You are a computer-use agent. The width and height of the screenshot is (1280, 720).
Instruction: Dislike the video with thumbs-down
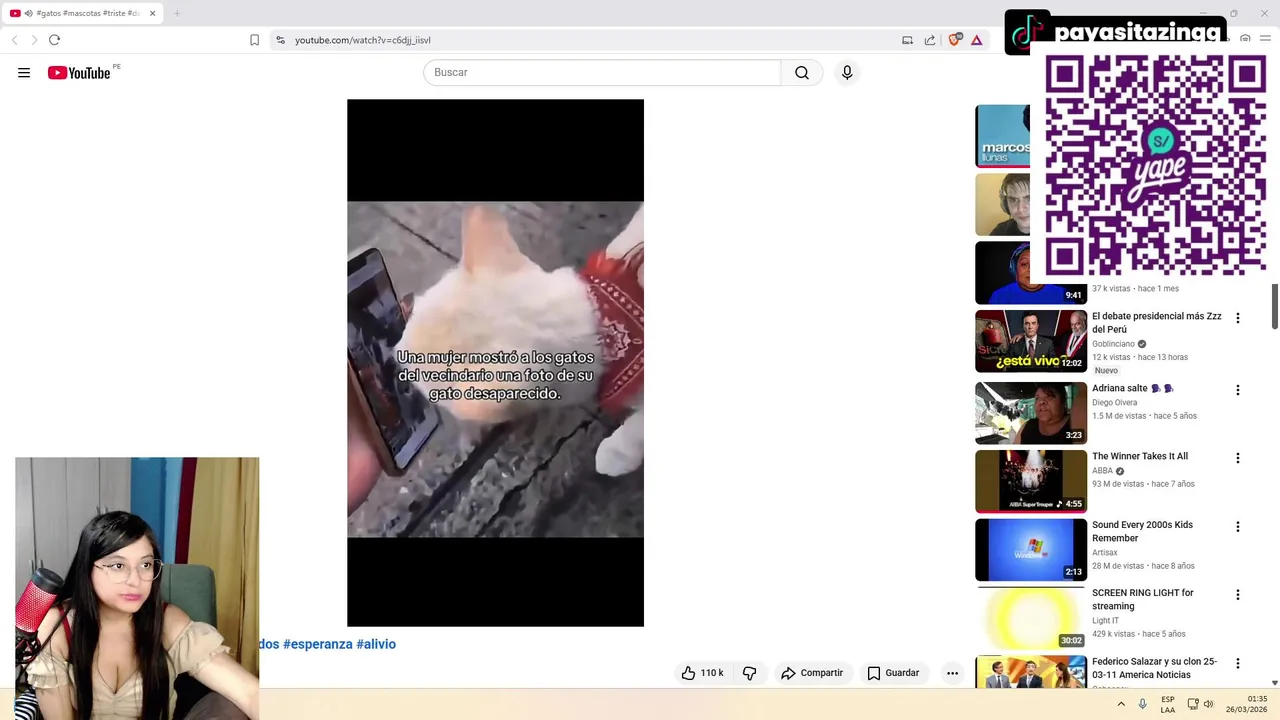(x=749, y=673)
